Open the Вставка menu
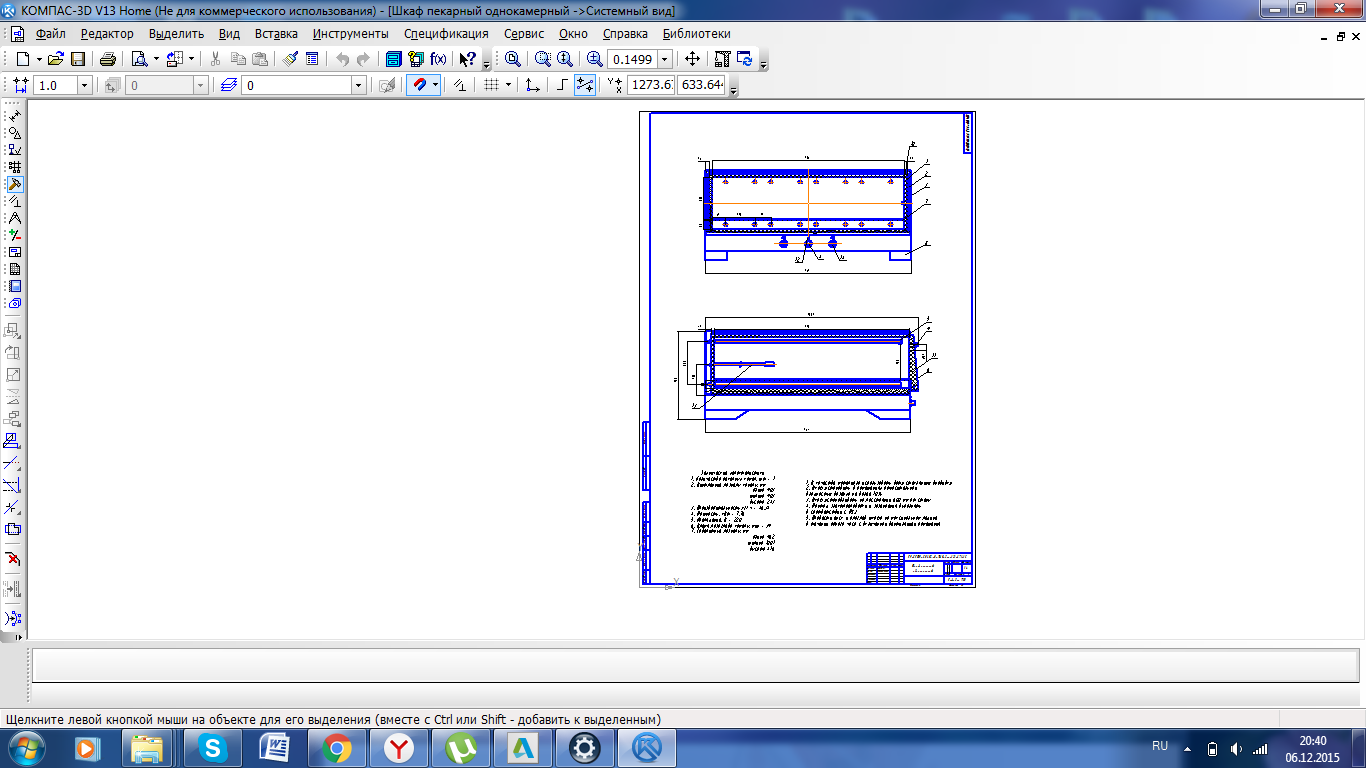 pyautogui.click(x=276, y=33)
